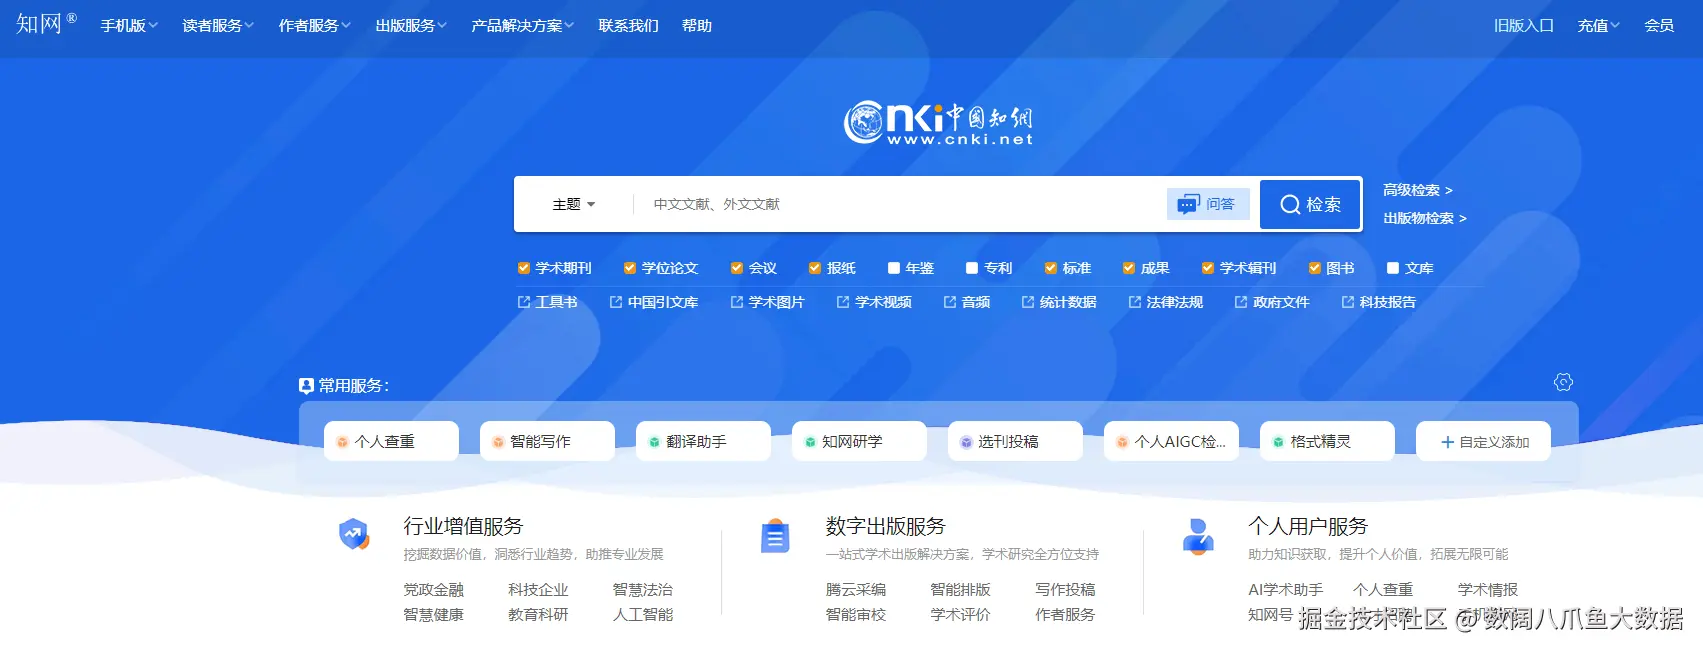This screenshot has width=1703, height=652.
Task: Open 高级检索 advanced search
Action: coord(1417,190)
